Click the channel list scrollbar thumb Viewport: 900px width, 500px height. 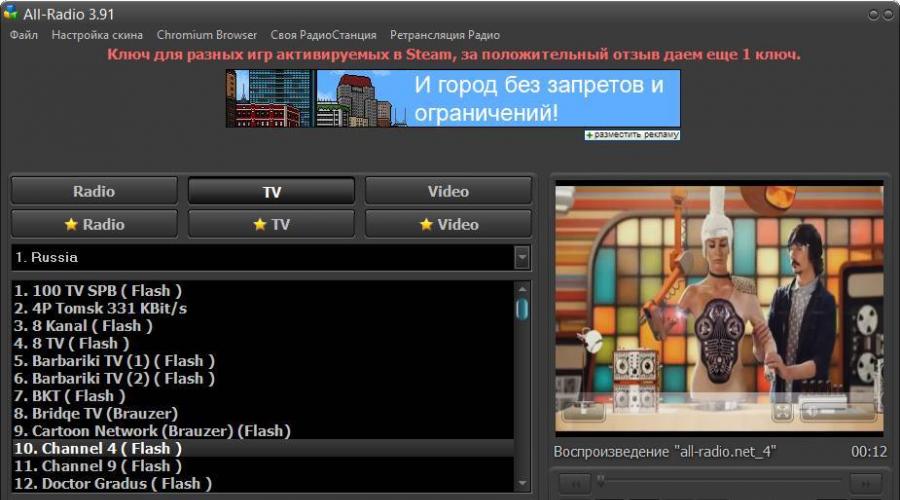[x=522, y=309]
